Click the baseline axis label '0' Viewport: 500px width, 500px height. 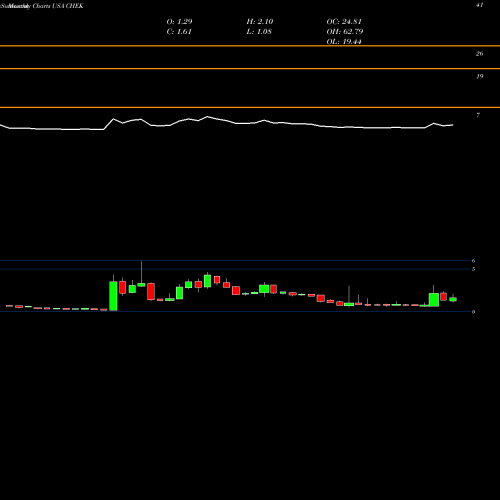coord(473,312)
